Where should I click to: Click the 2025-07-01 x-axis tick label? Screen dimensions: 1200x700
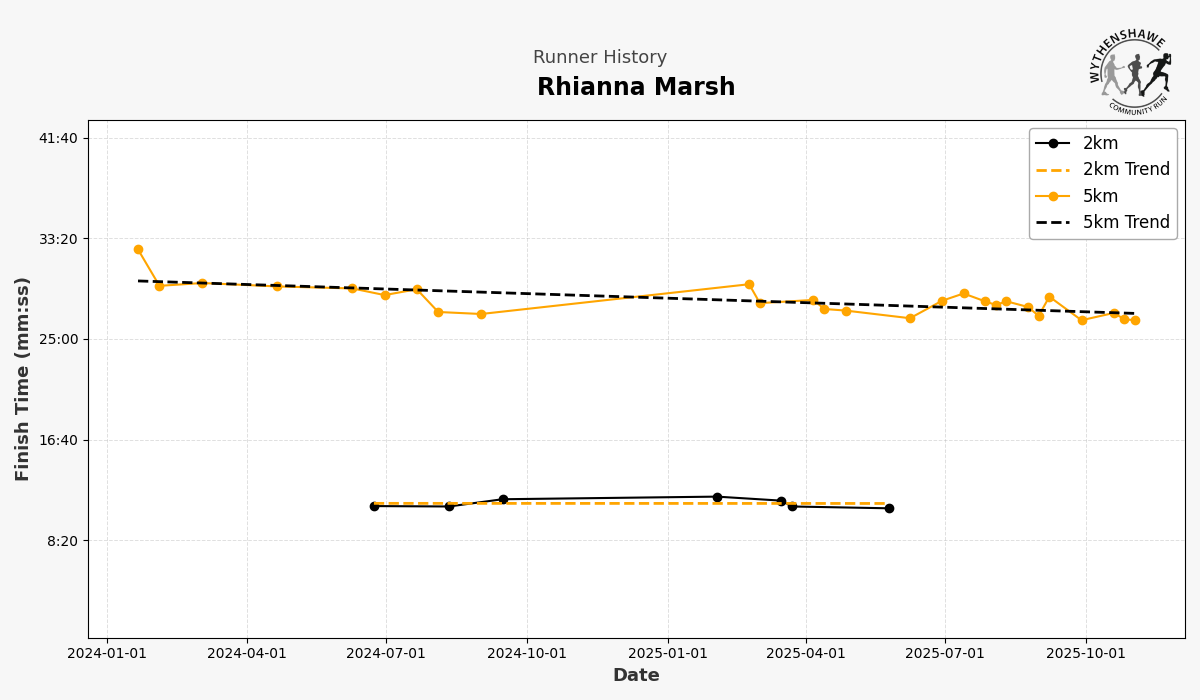(945, 654)
